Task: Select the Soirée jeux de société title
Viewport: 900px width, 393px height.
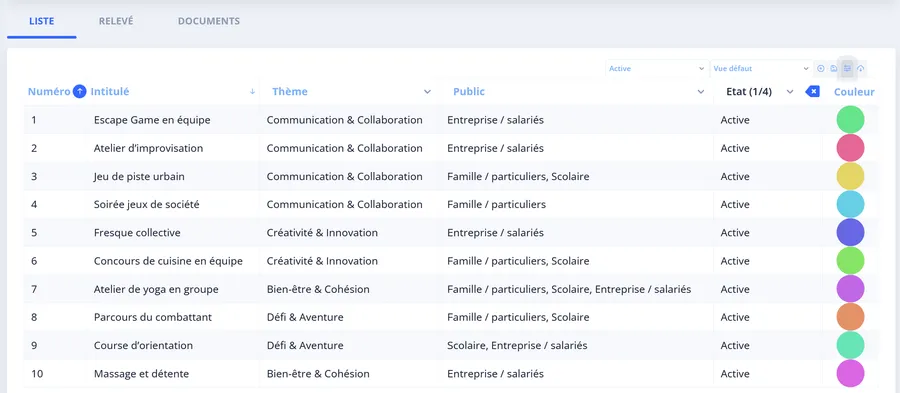Action: 147,204
